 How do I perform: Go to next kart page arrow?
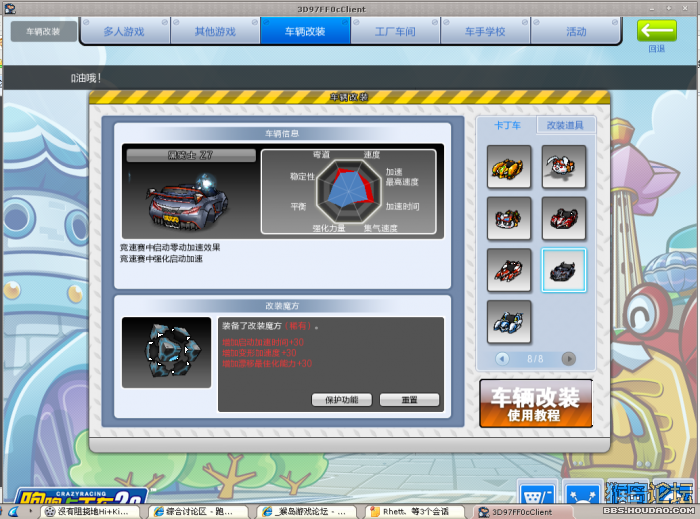point(568,359)
